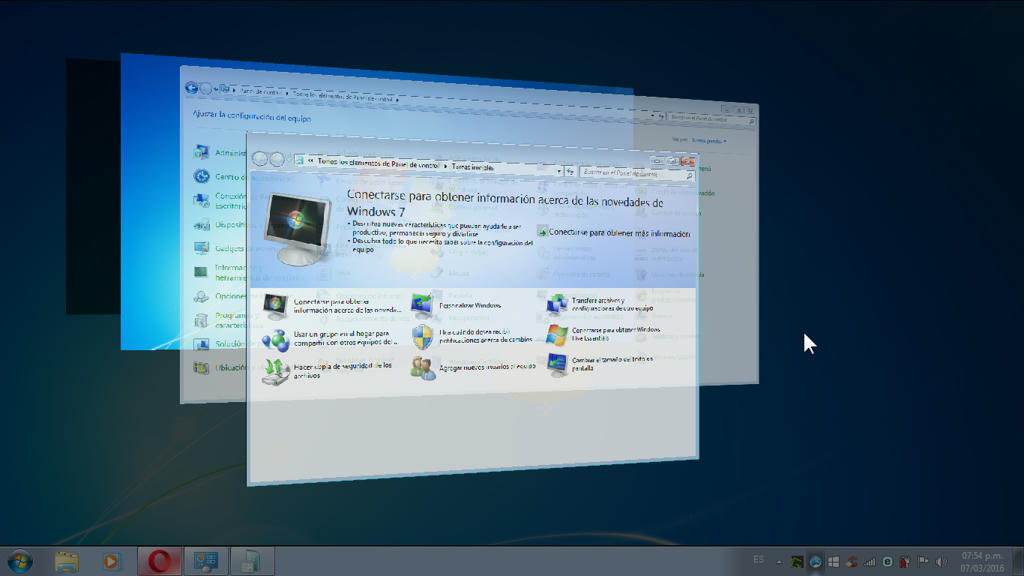Open the volume speaker tray icon
This screenshot has height=576, width=1024.
point(941,562)
